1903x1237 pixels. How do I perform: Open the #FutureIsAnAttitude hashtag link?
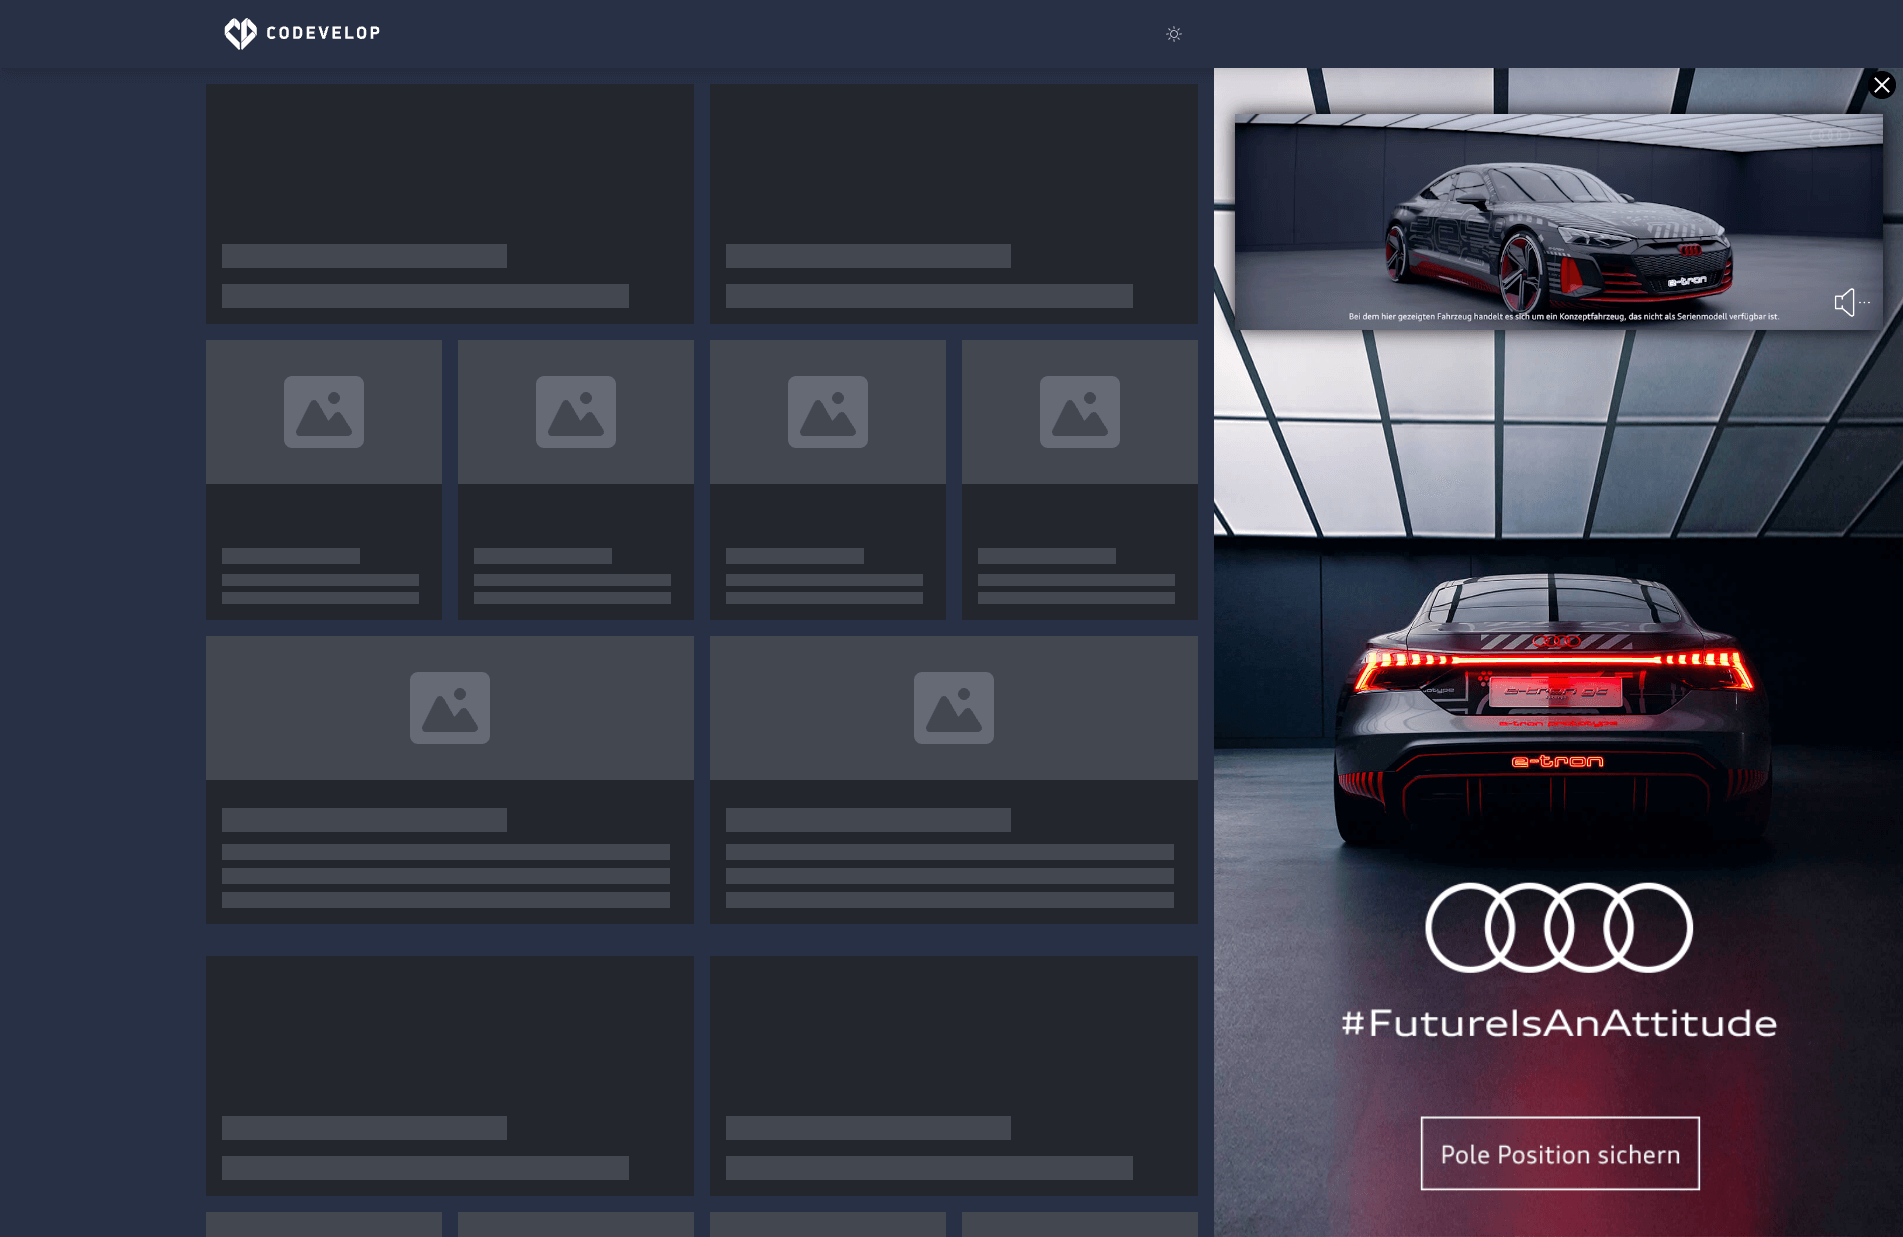pos(1558,1023)
